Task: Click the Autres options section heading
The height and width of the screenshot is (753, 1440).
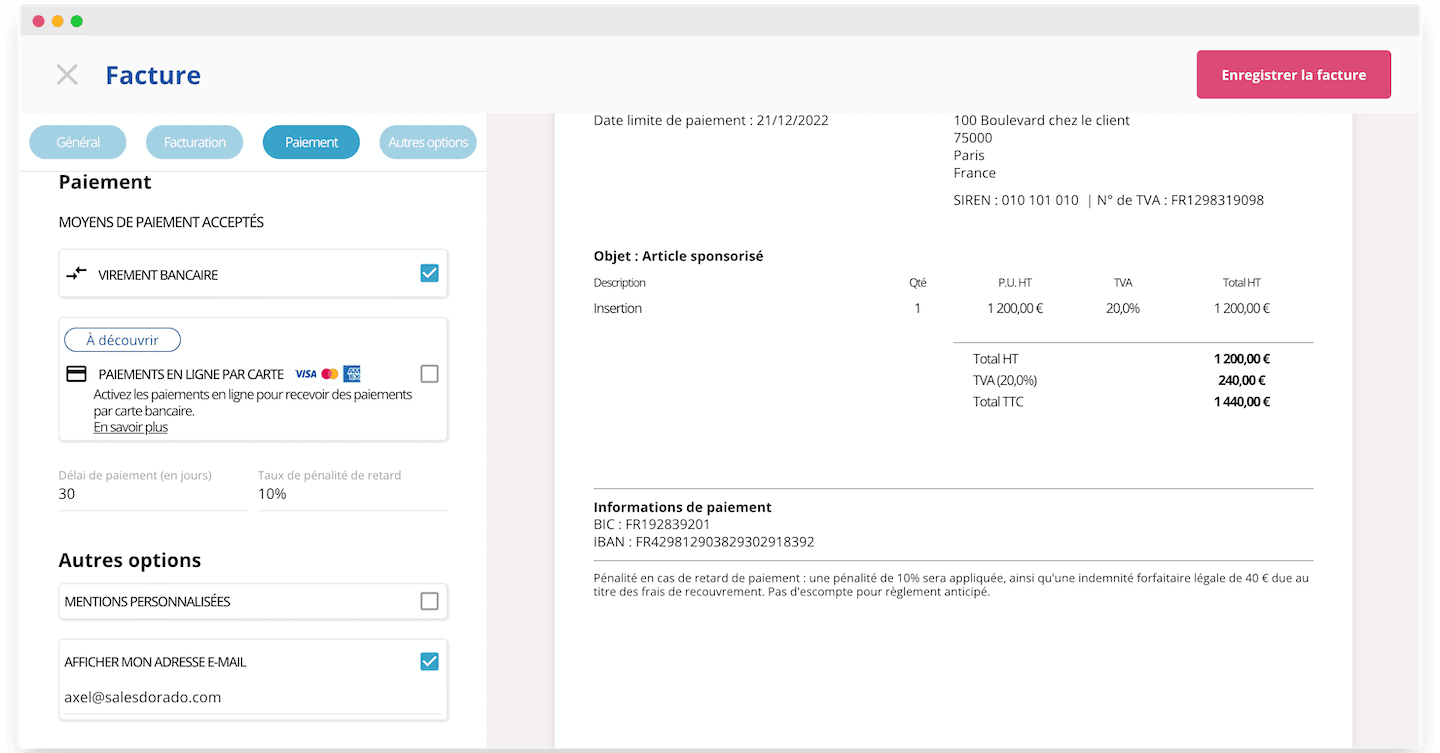Action: point(130,560)
